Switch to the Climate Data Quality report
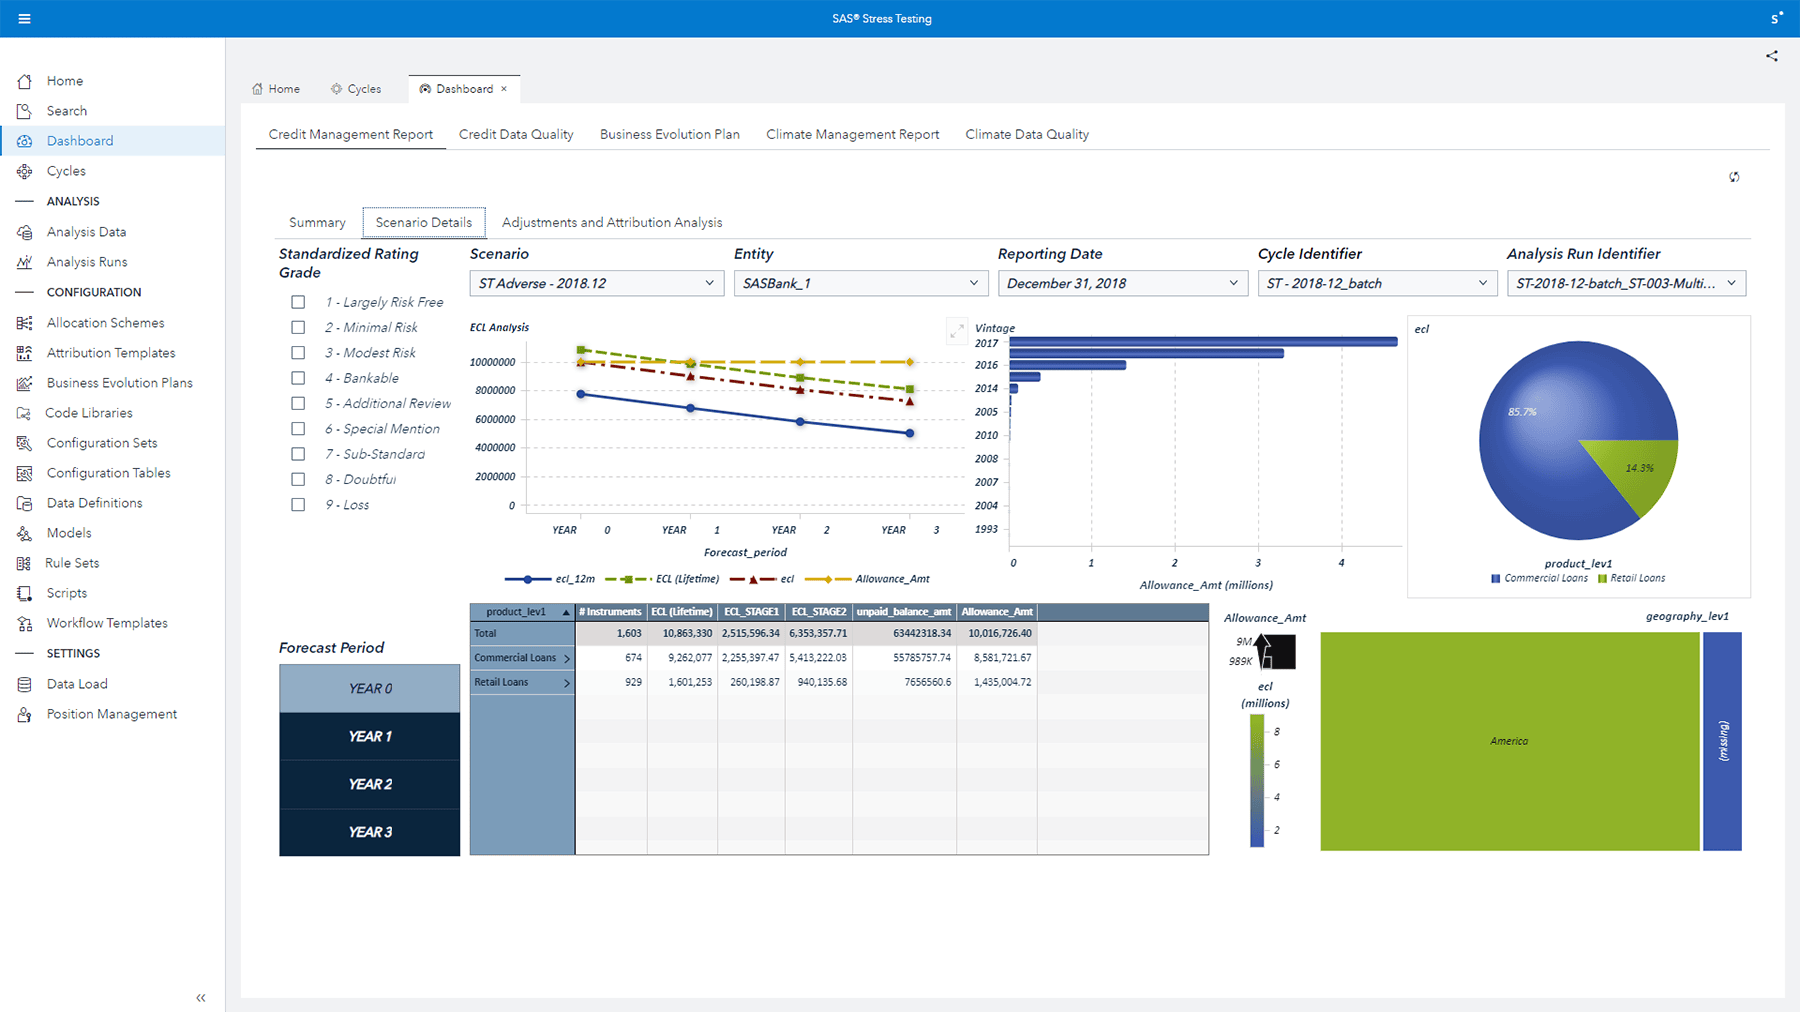The width and height of the screenshot is (1800, 1012). (x=1026, y=134)
